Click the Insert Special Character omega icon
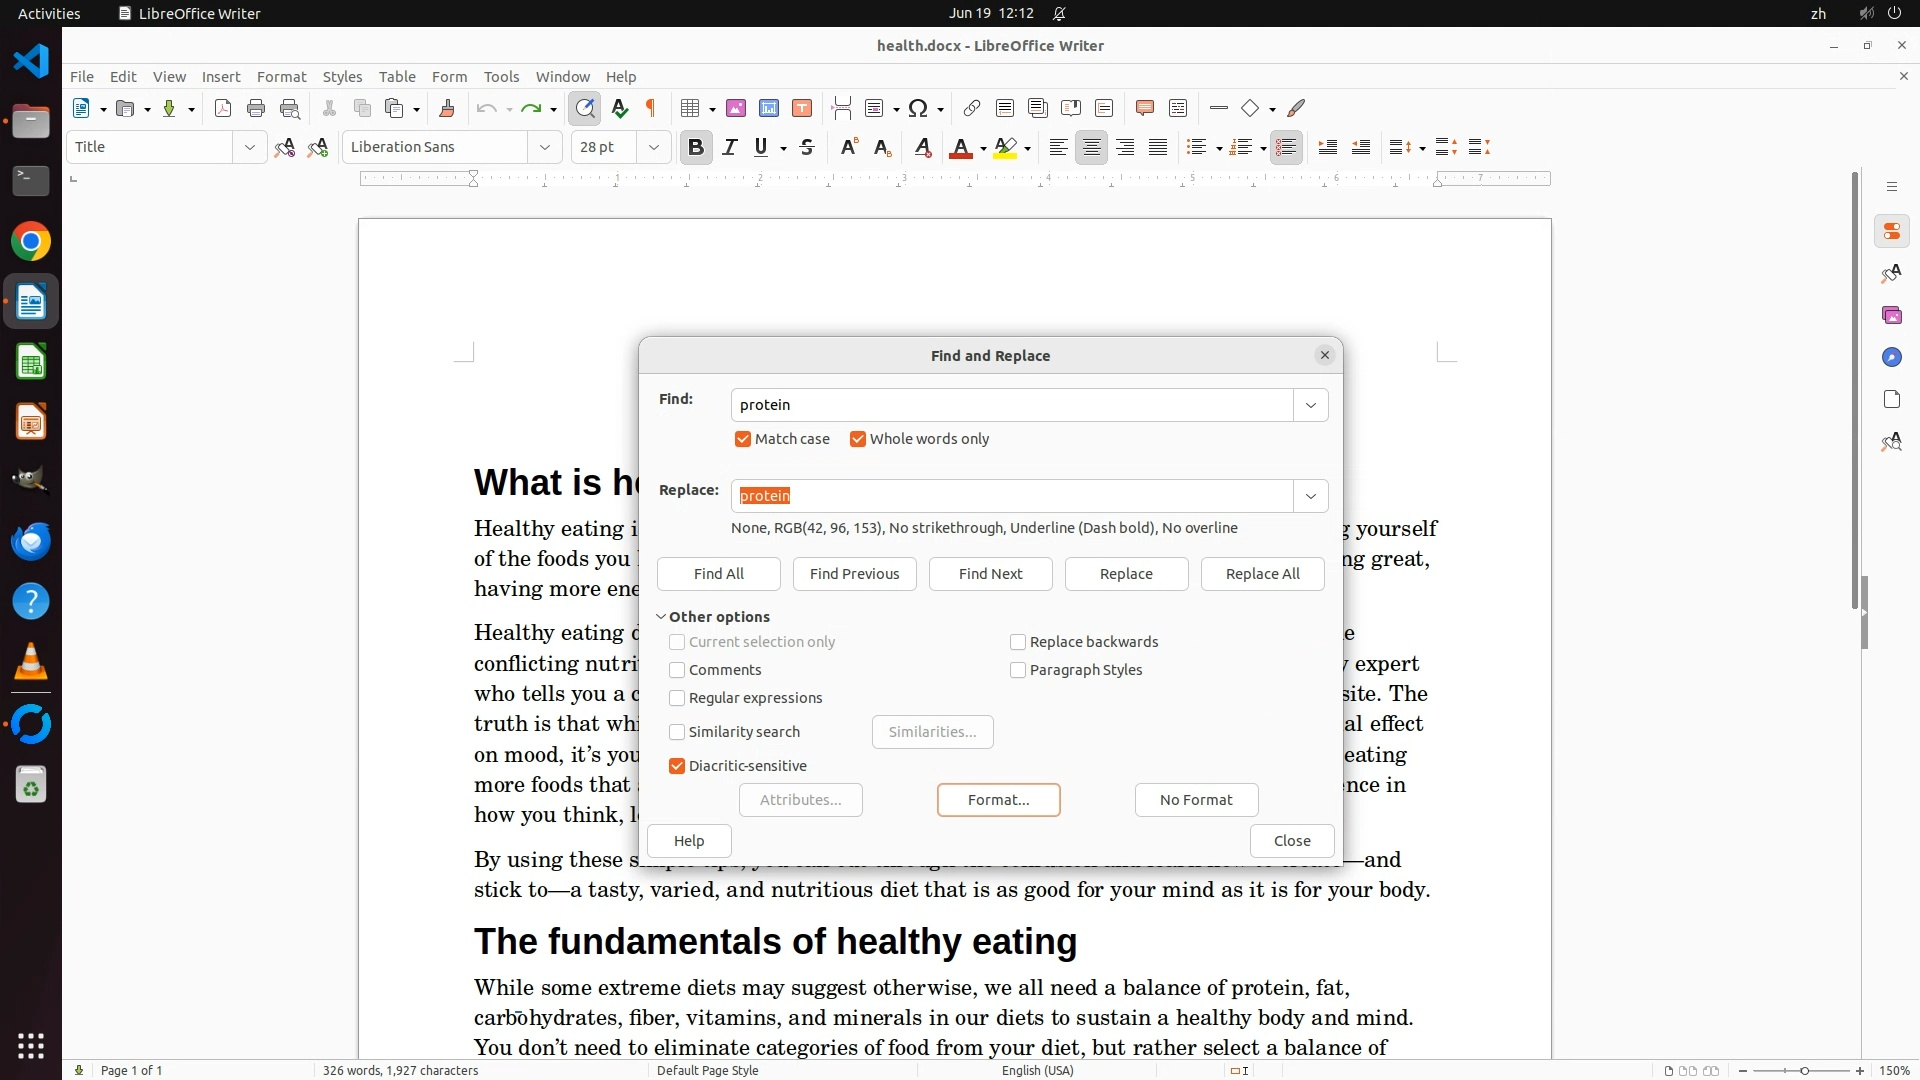Screen dimensions: 1920x1080 pos(918,108)
